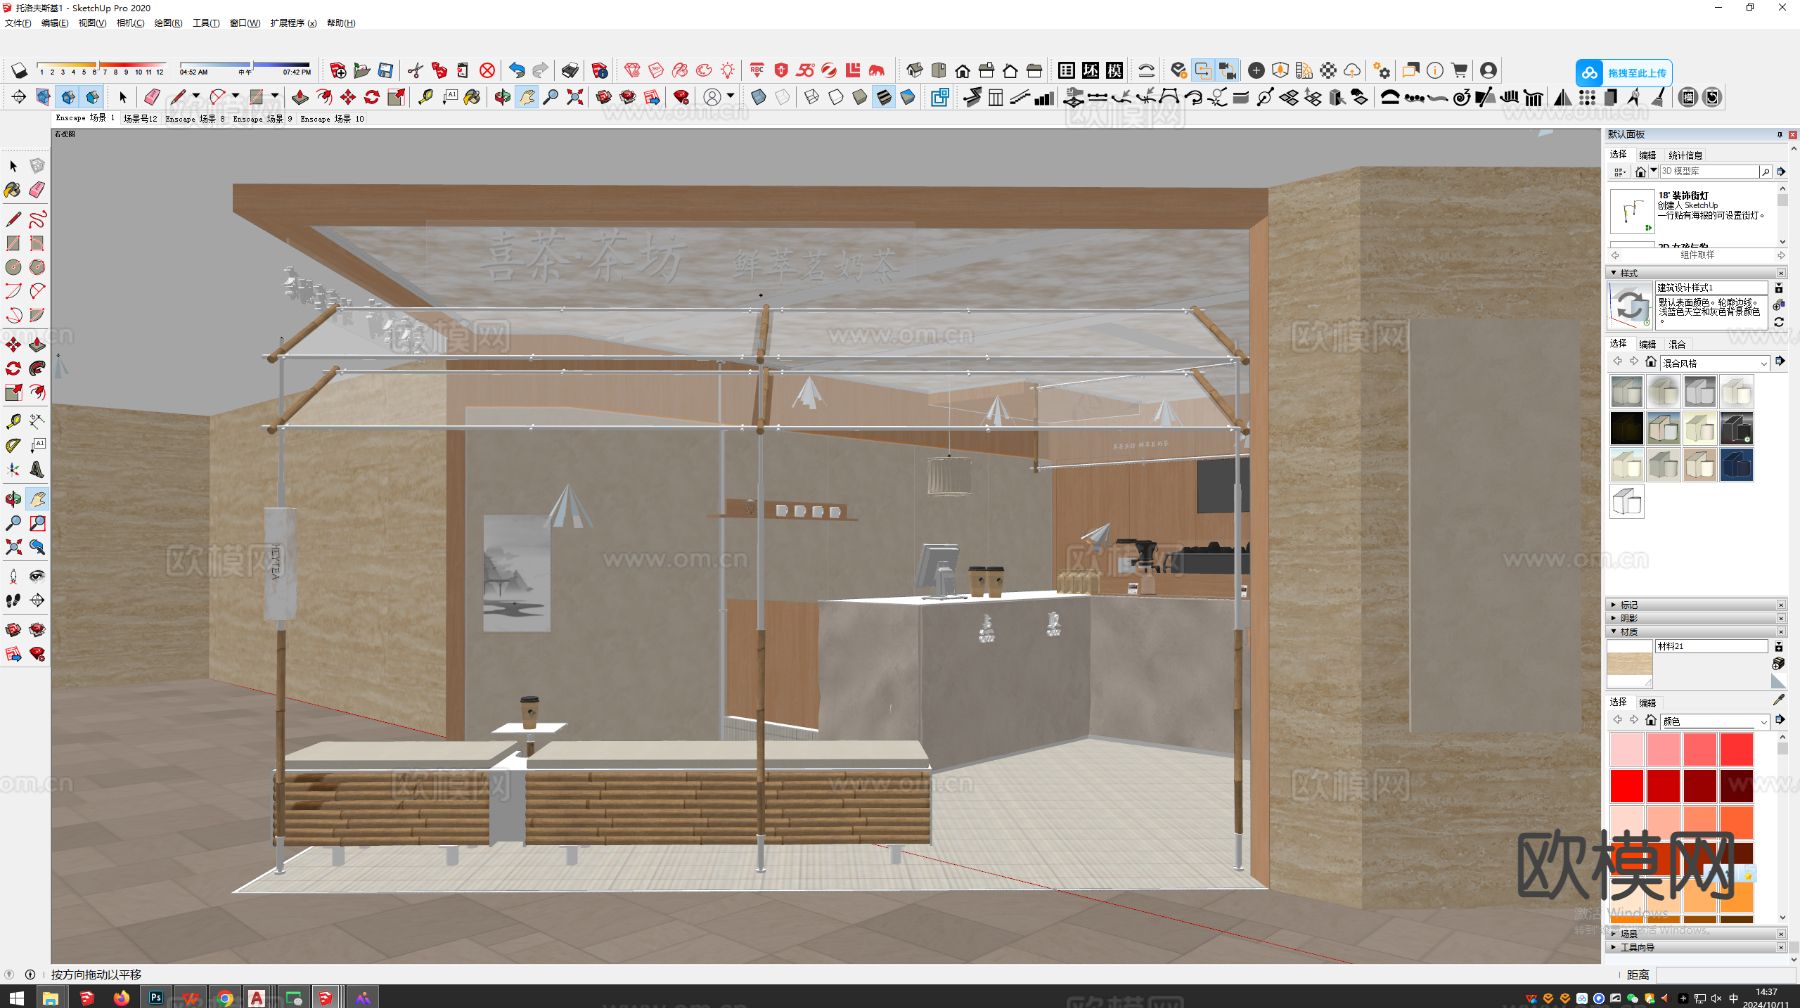The width and height of the screenshot is (1800, 1008).
Task: Select the Eraser tool in top toolbar
Action: pos(152,97)
